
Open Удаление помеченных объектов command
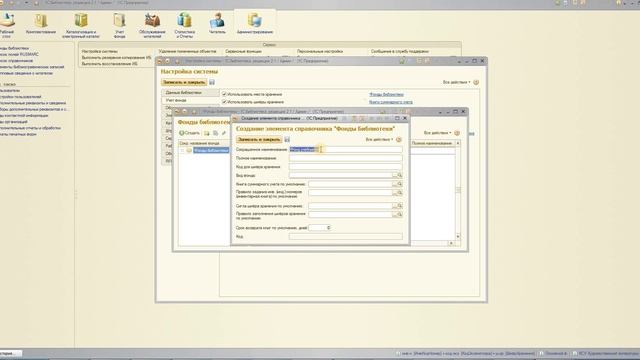click(187, 51)
